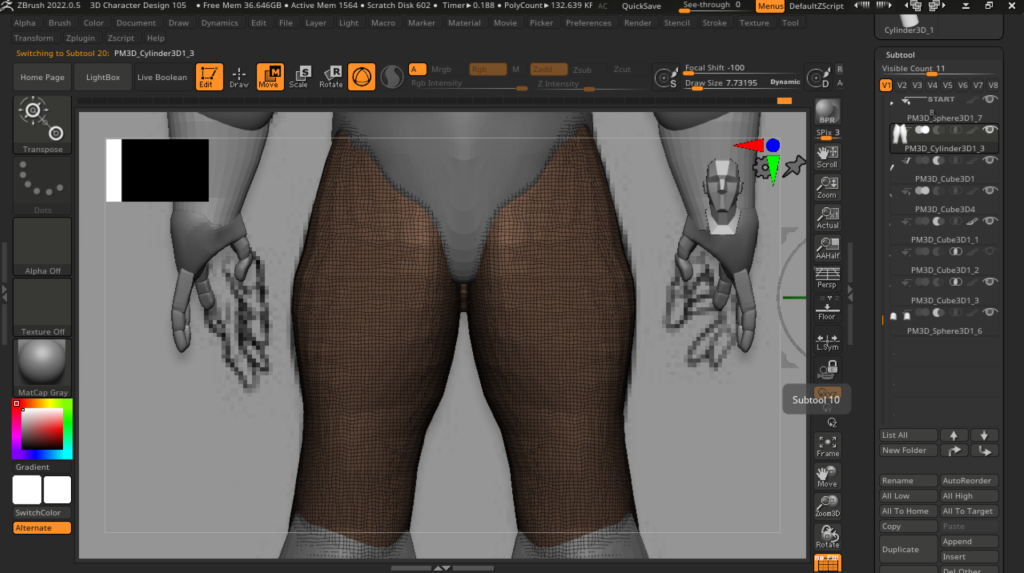Click the AAHalf view icon
The height and width of the screenshot is (573, 1024).
point(827,248)
